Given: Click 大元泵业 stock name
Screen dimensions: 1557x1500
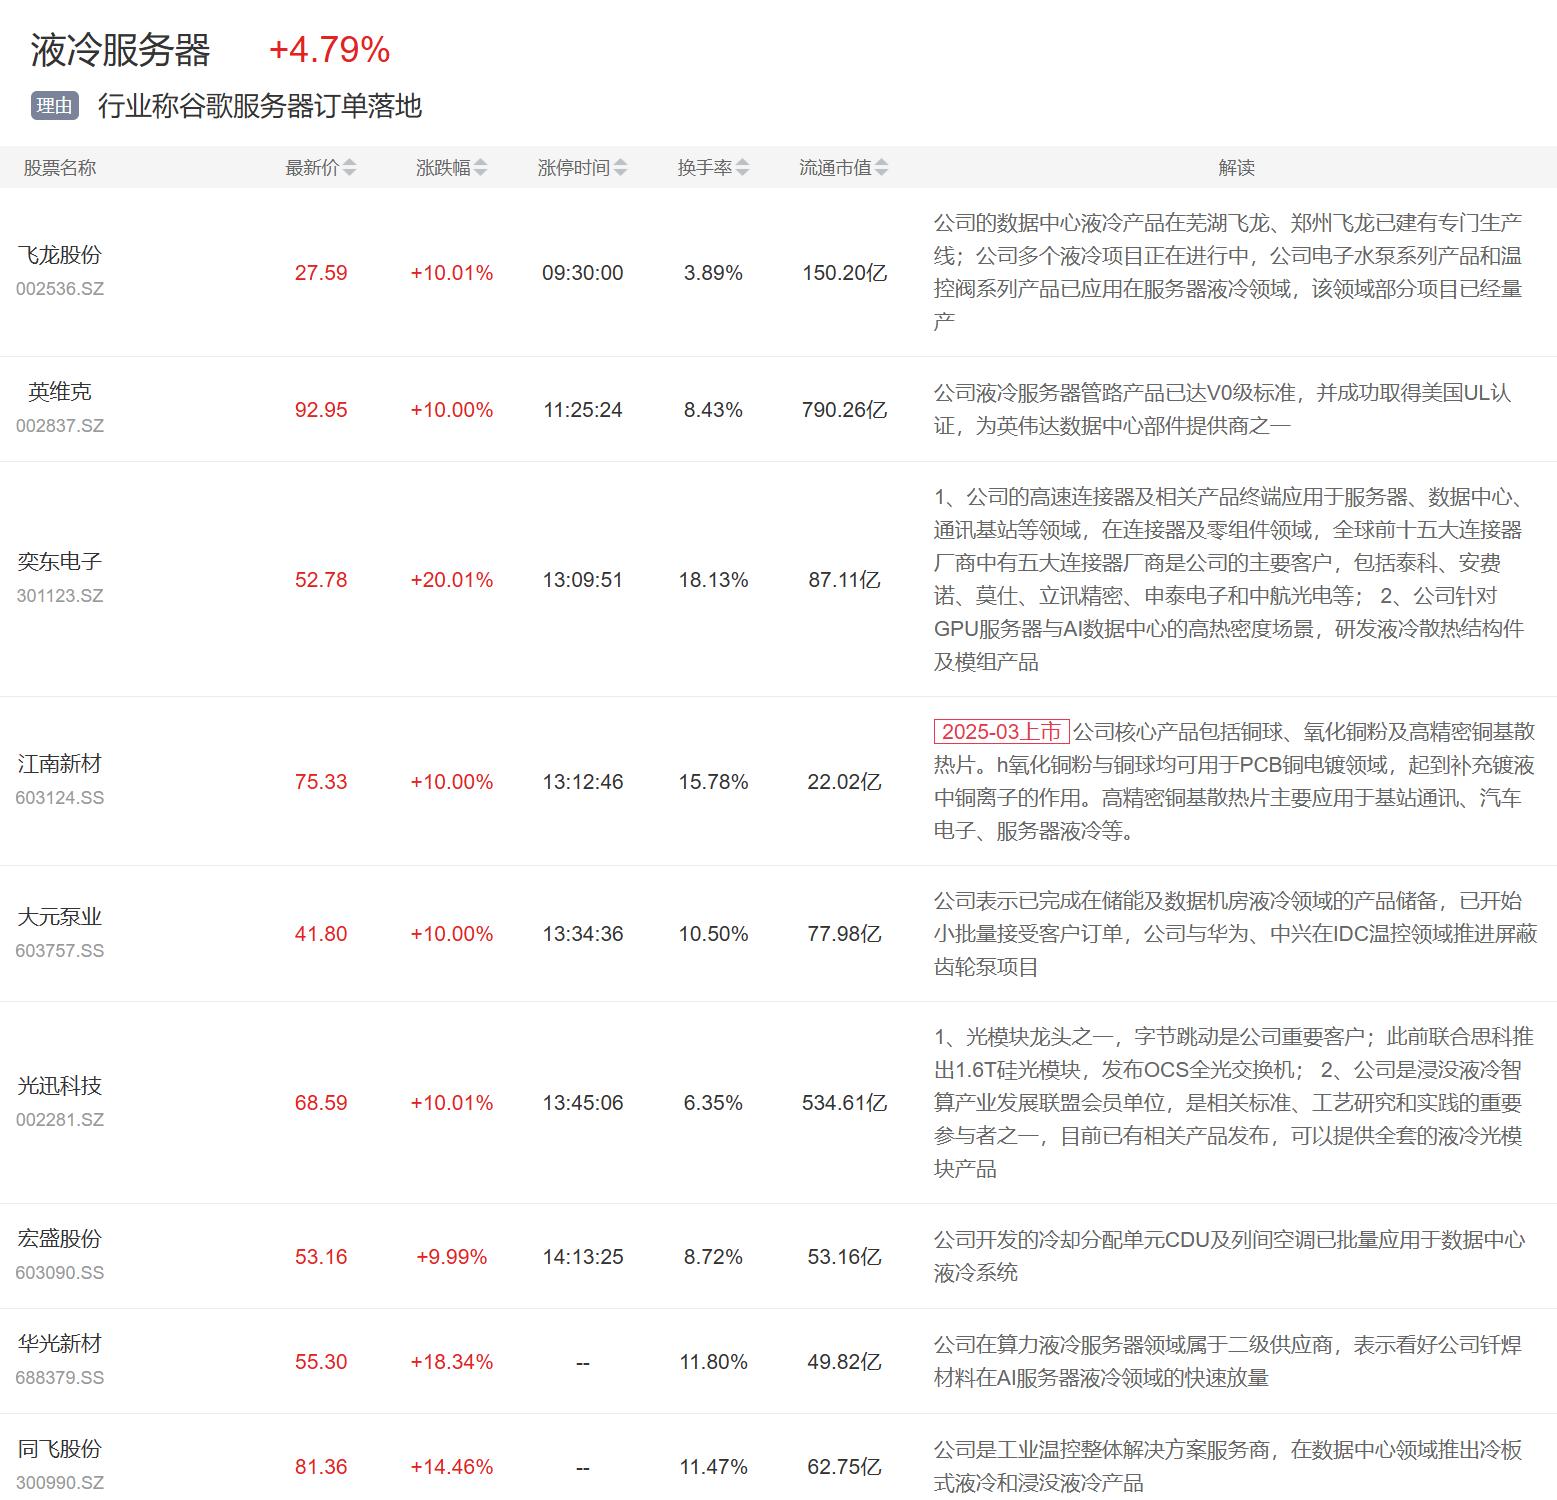Looking at the screenshot, I should click(x=60, y=917).
